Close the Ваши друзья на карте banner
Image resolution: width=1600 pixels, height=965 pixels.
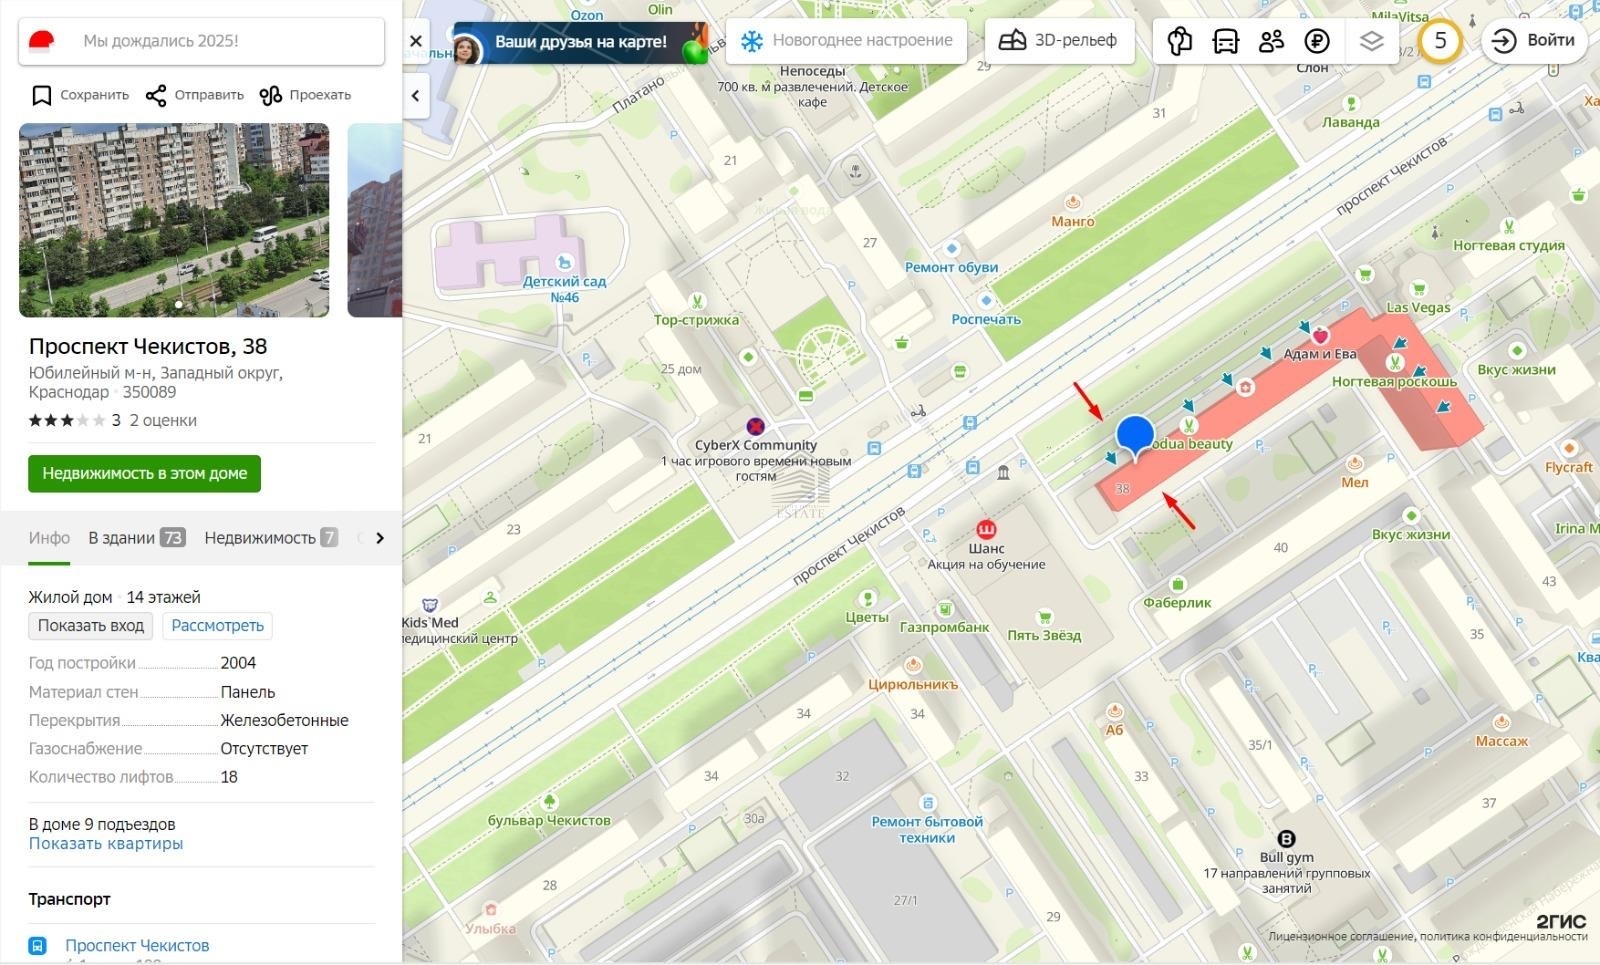416,41
